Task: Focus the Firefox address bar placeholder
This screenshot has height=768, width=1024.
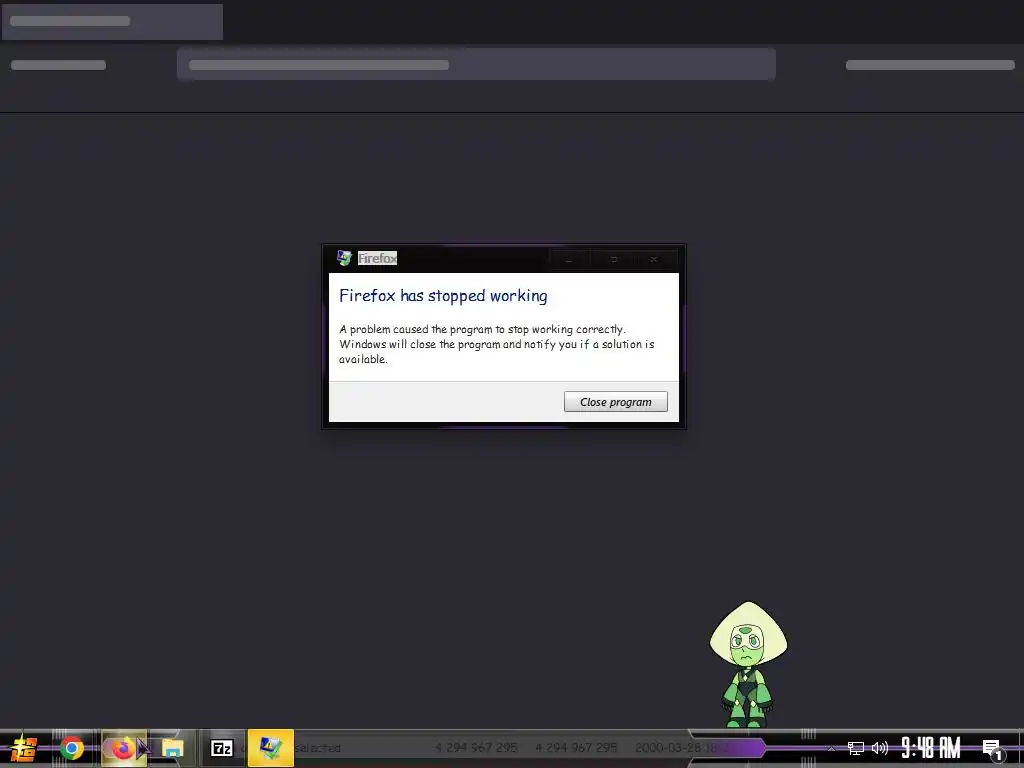Action: pyautogui.click(x=476, y=65)
